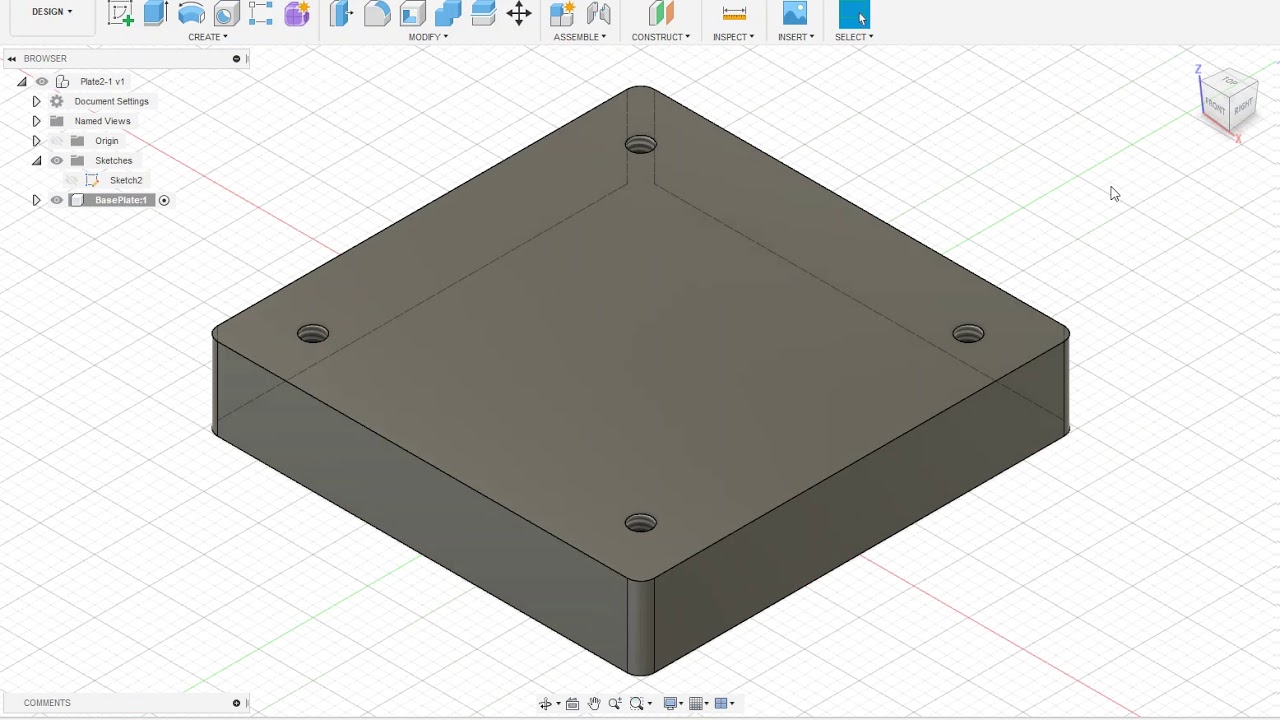Open the CREATE menu

pyautogui.click(x=208, y=37)
